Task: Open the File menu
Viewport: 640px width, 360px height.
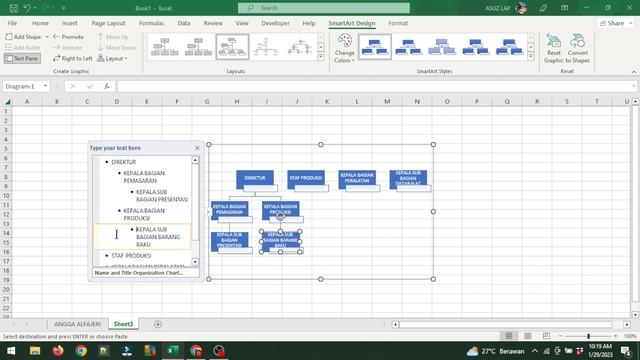Action: [12, 23]
